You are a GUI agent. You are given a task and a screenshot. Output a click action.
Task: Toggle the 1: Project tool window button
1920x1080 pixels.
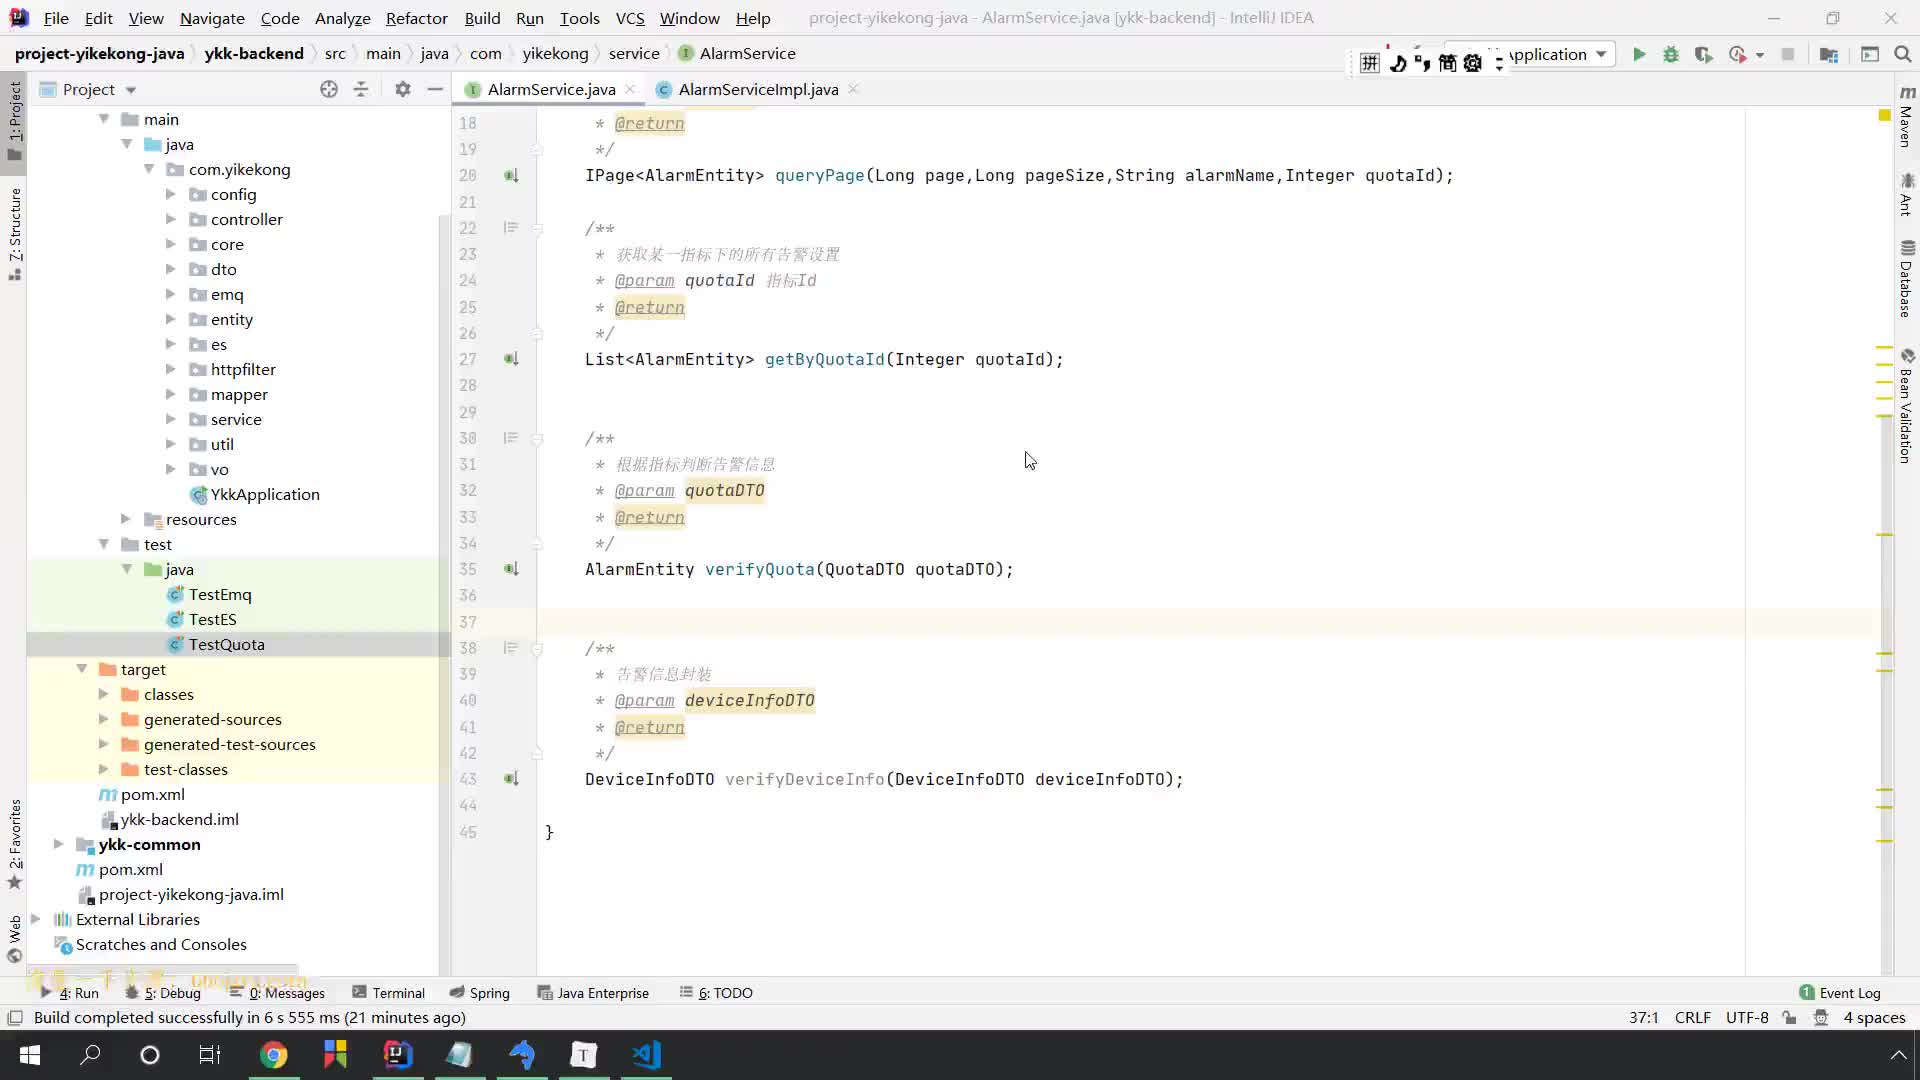coord(14,120)
